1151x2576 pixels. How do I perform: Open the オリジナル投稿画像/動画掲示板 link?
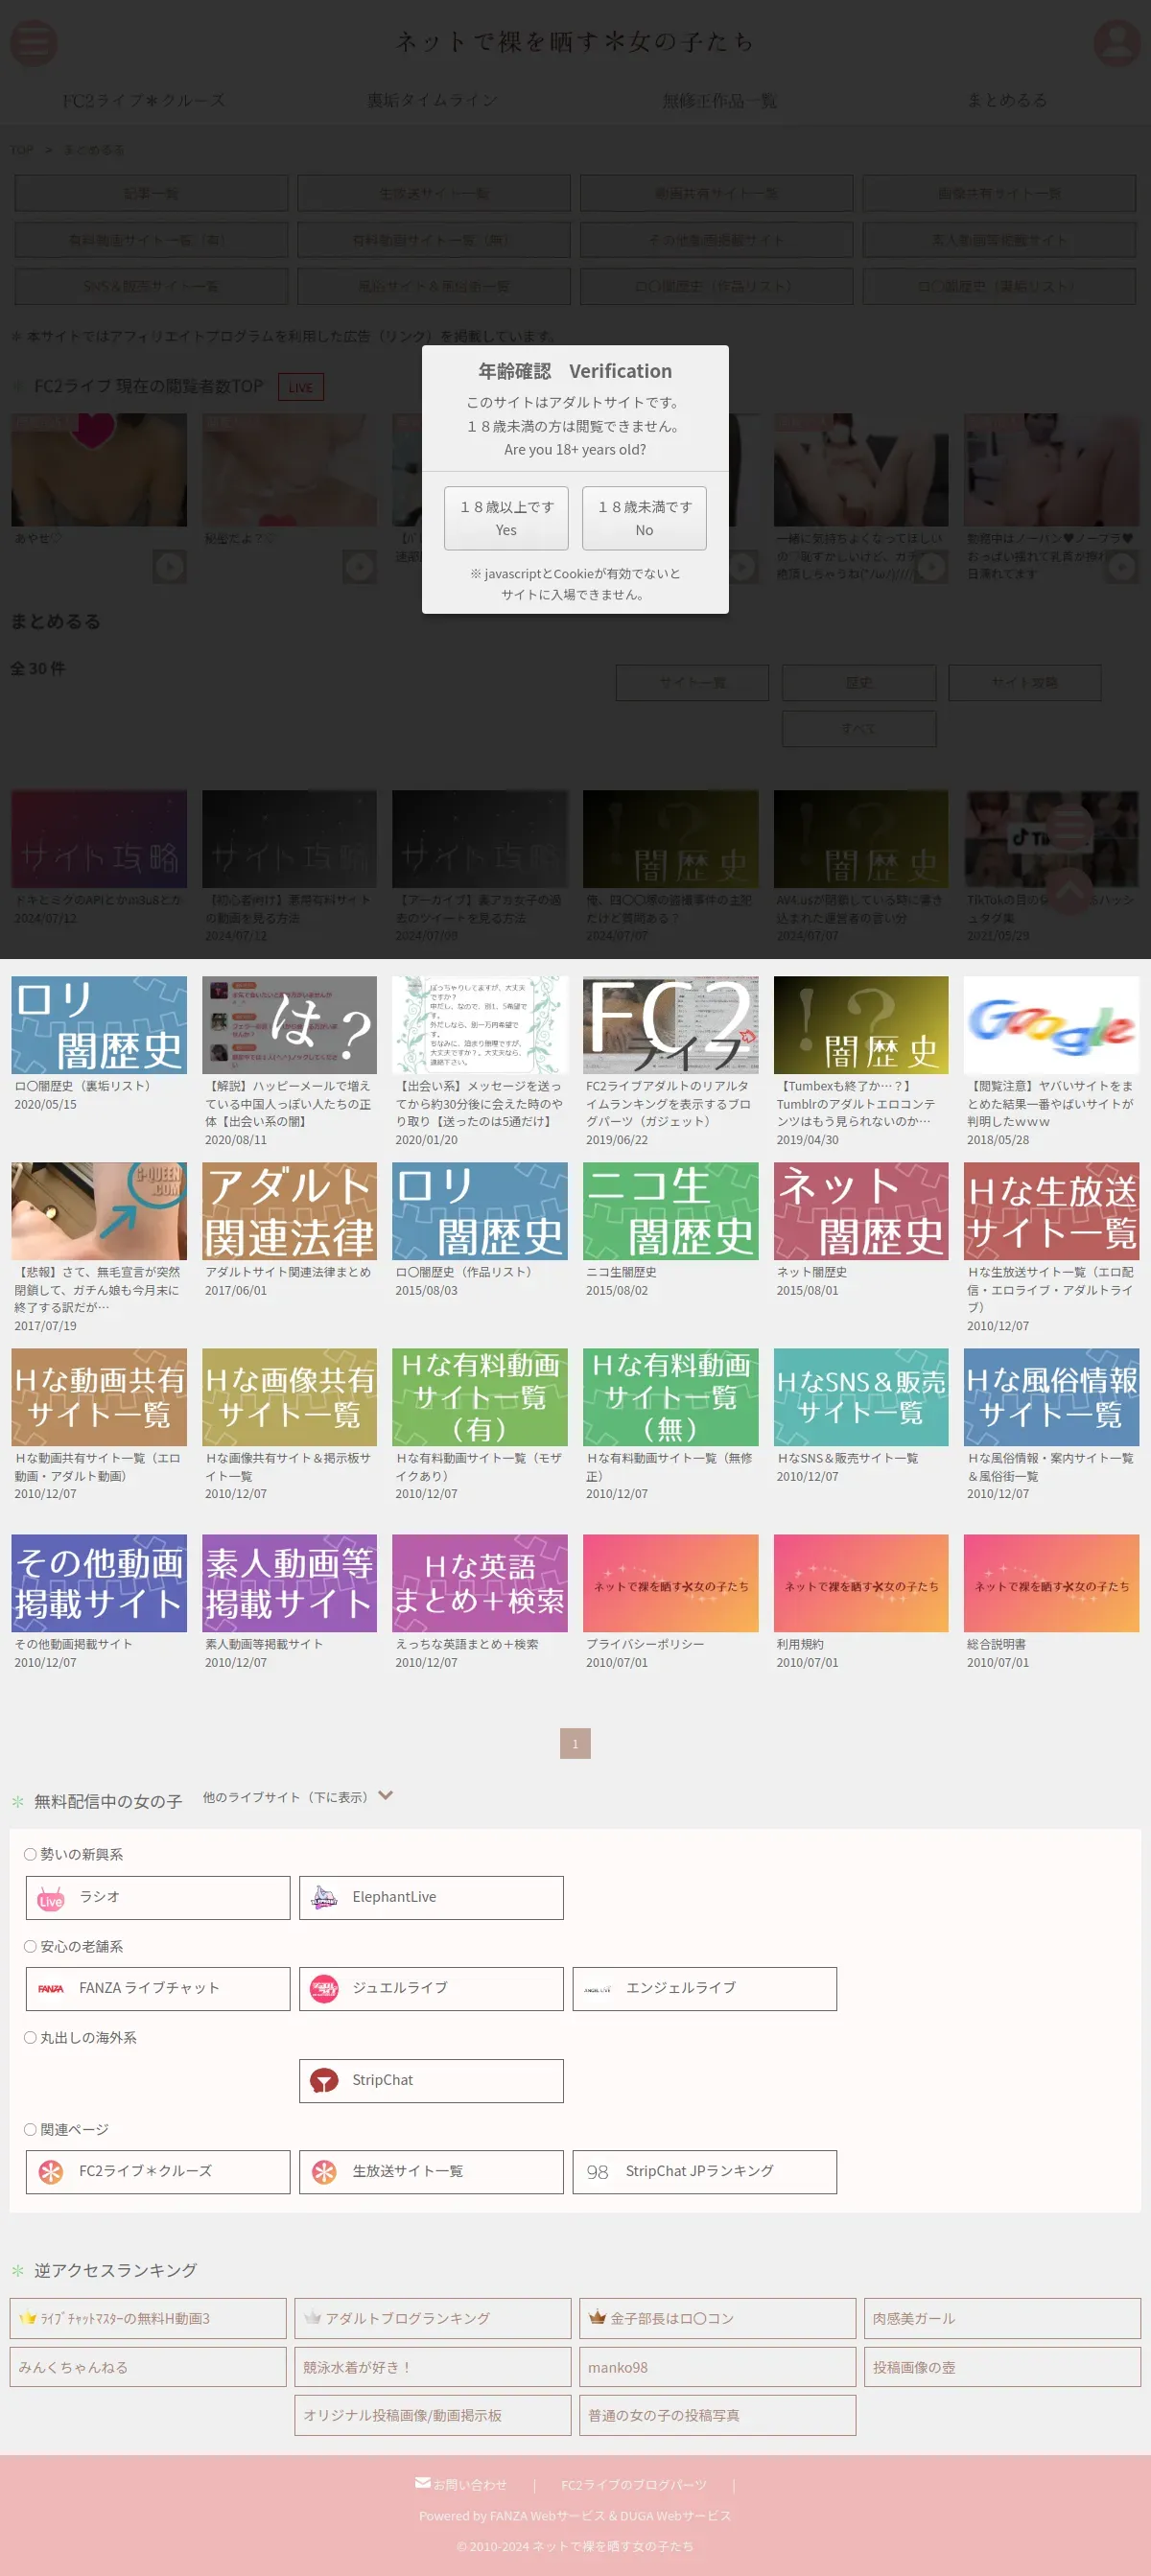click(433, 2415)
